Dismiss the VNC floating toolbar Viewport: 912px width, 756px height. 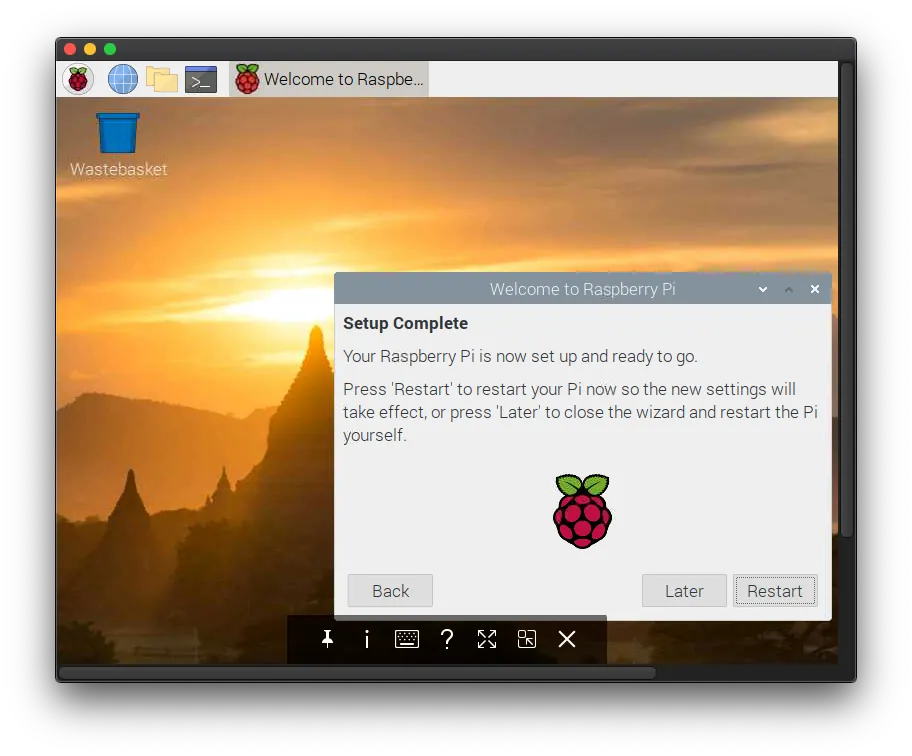point(567,639)
